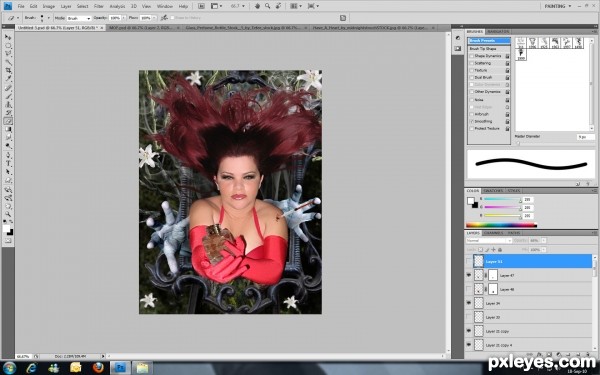Show Layer 48 with its visibility box
This screenshot has width=600, height=375.
point(469,289)
